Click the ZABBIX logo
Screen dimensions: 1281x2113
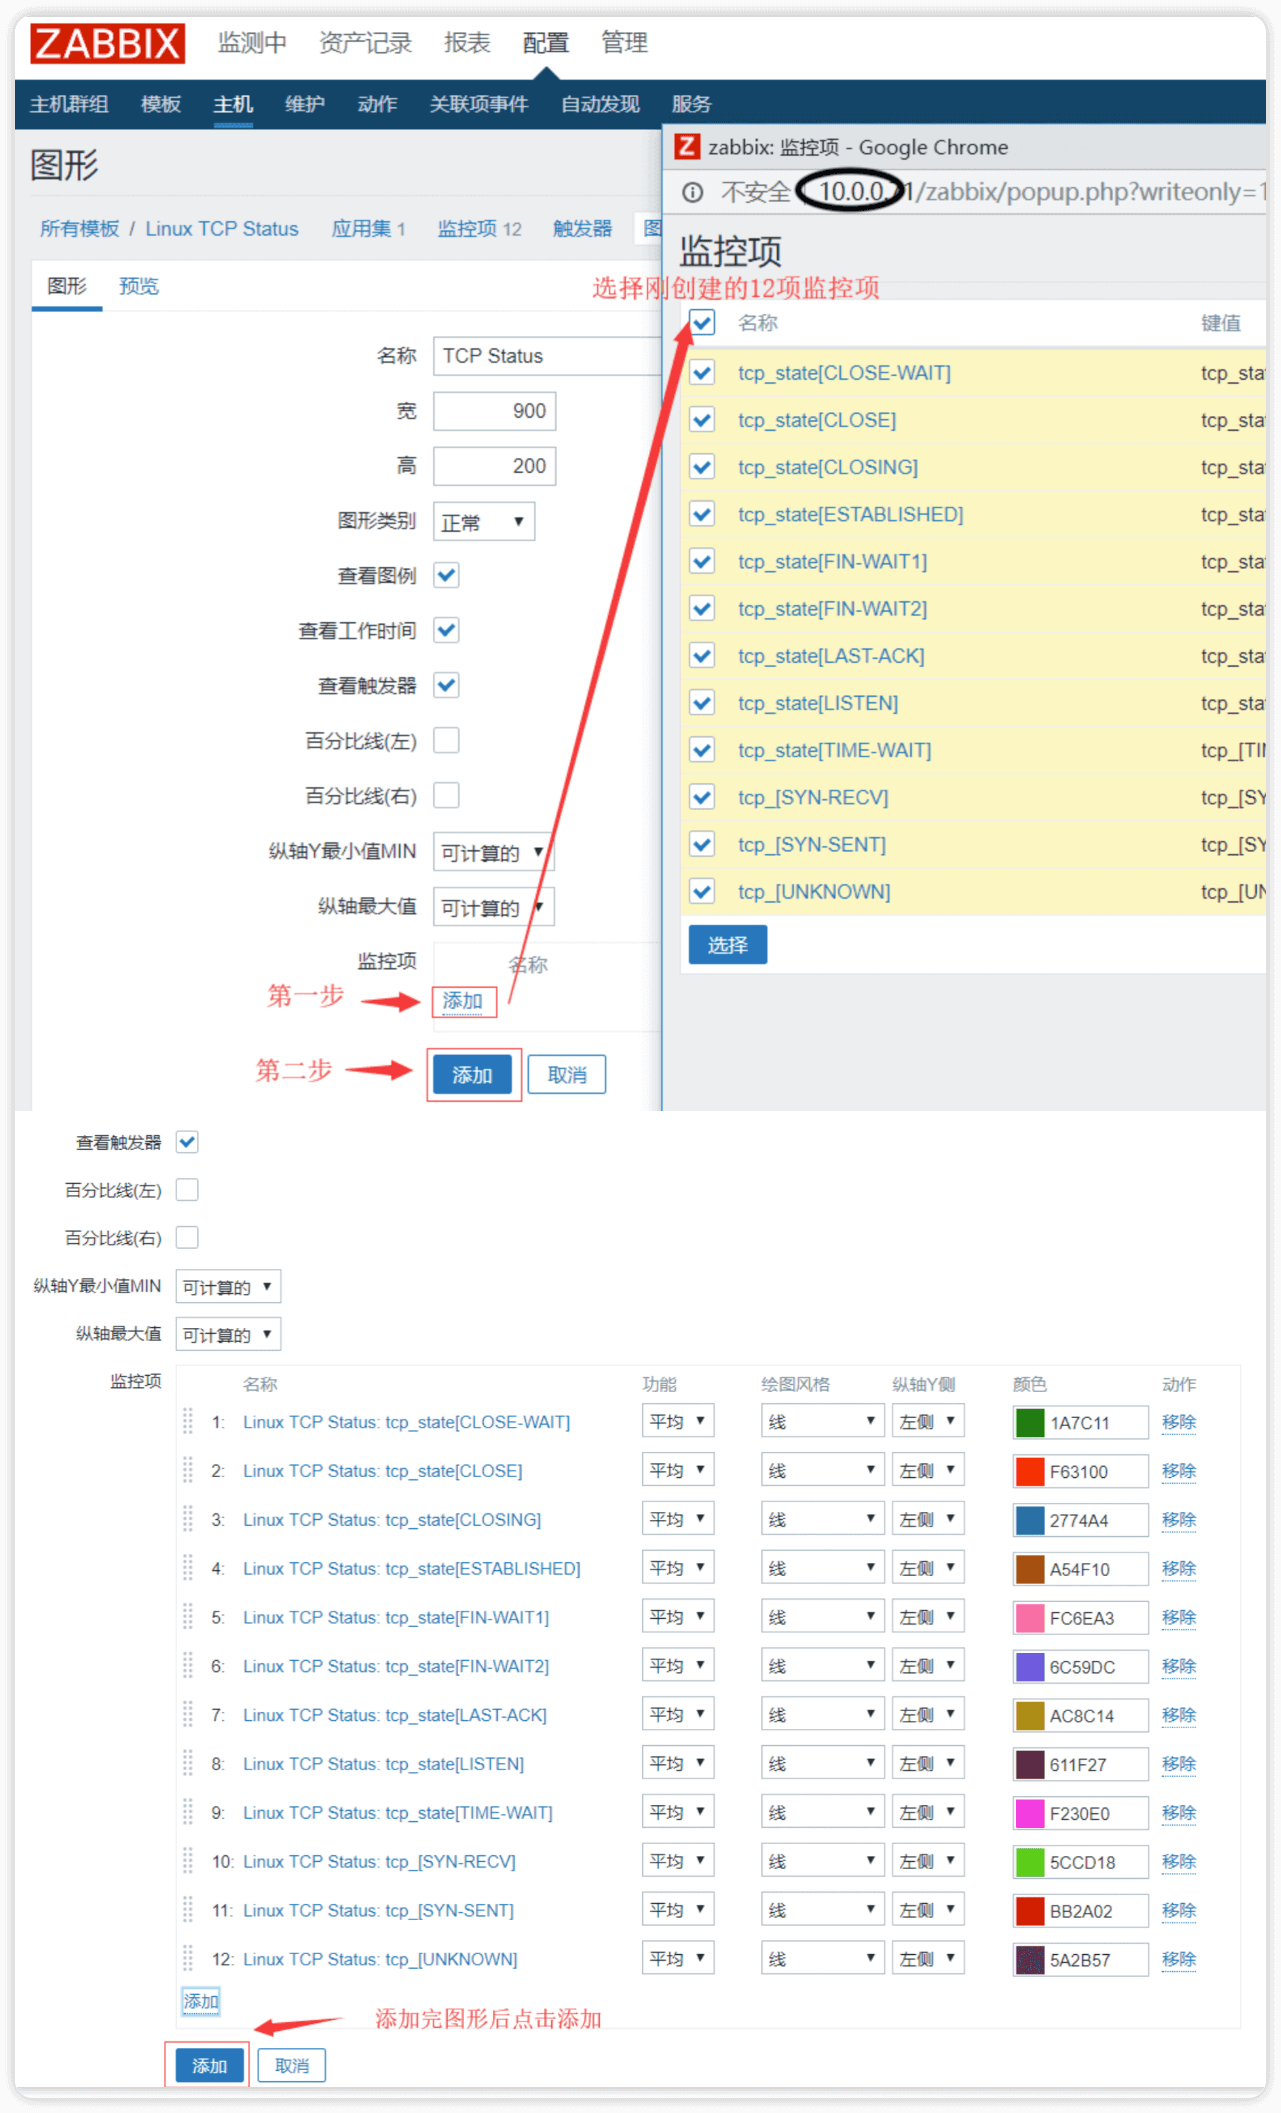point(107,43)
